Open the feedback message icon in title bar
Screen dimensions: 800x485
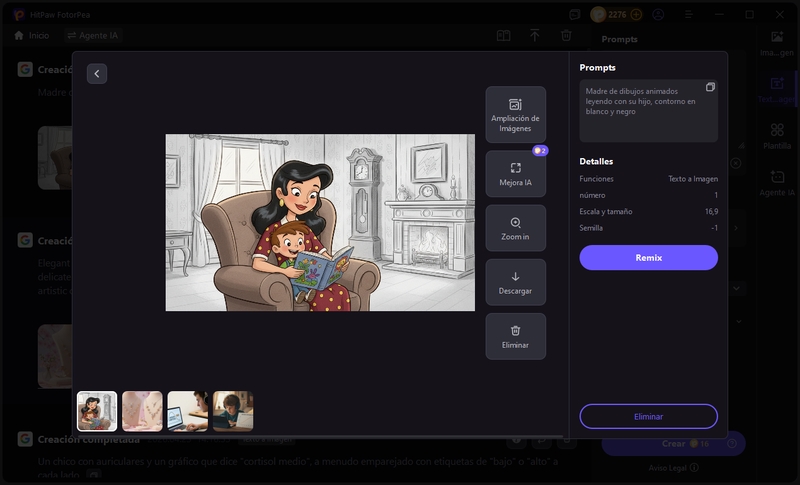(575, 15)
